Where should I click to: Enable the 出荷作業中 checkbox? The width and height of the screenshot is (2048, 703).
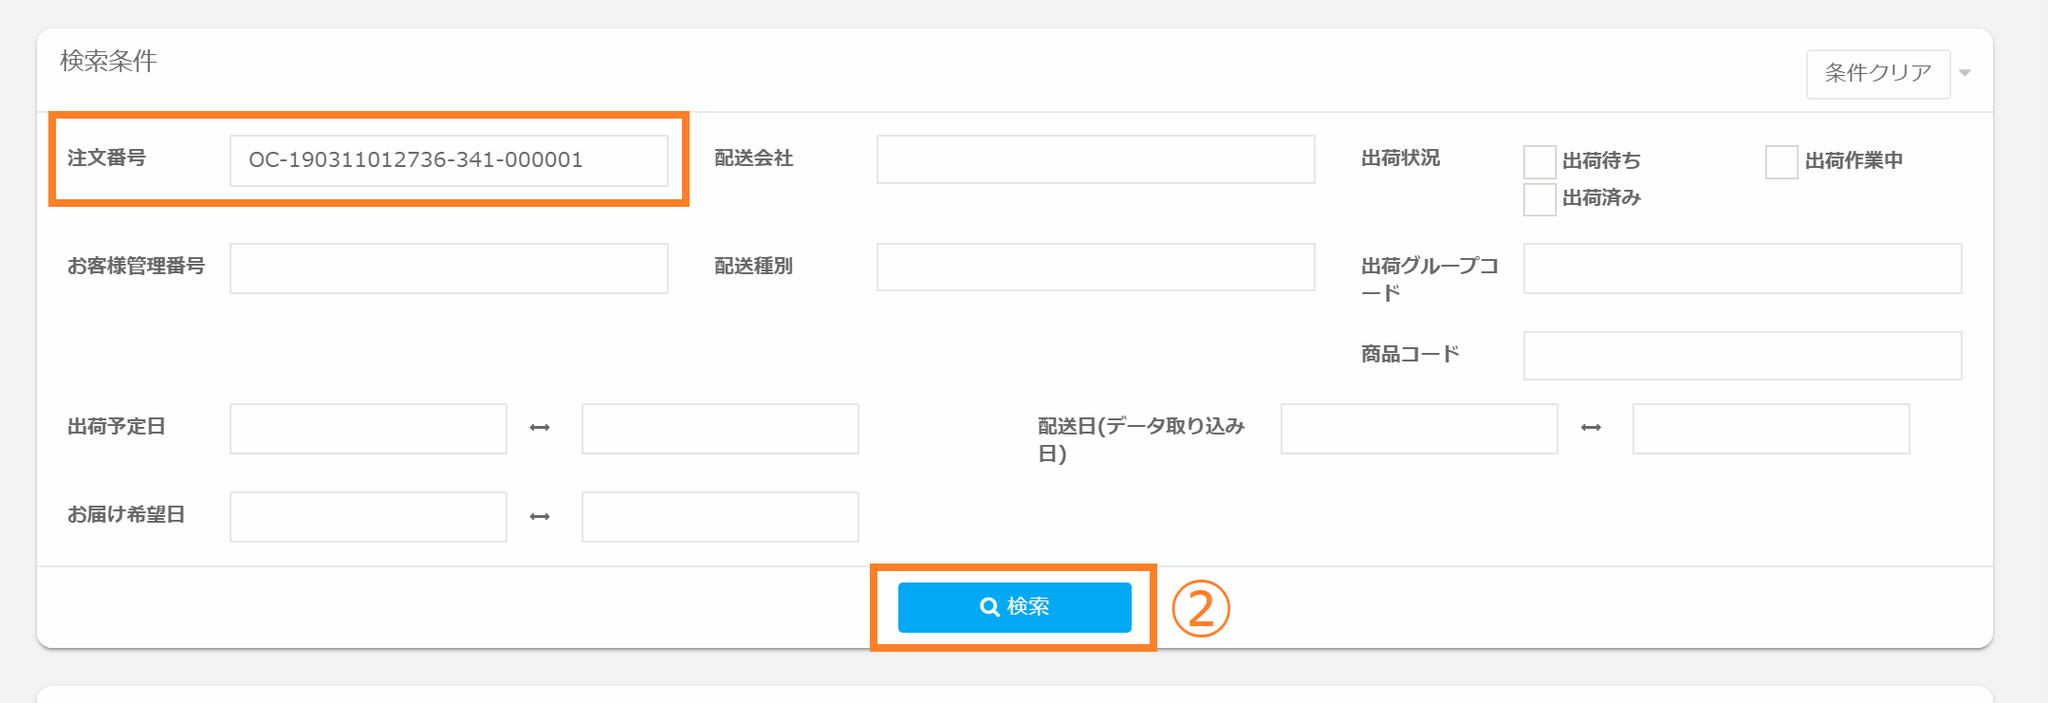pos(1781,161)
